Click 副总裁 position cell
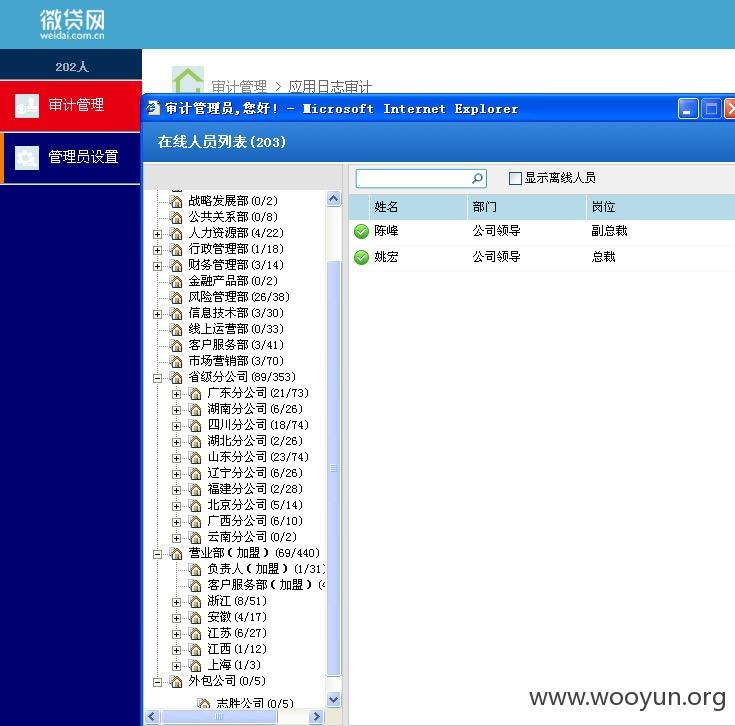Screen dimensions: 735x726 [x=609, y=231]
